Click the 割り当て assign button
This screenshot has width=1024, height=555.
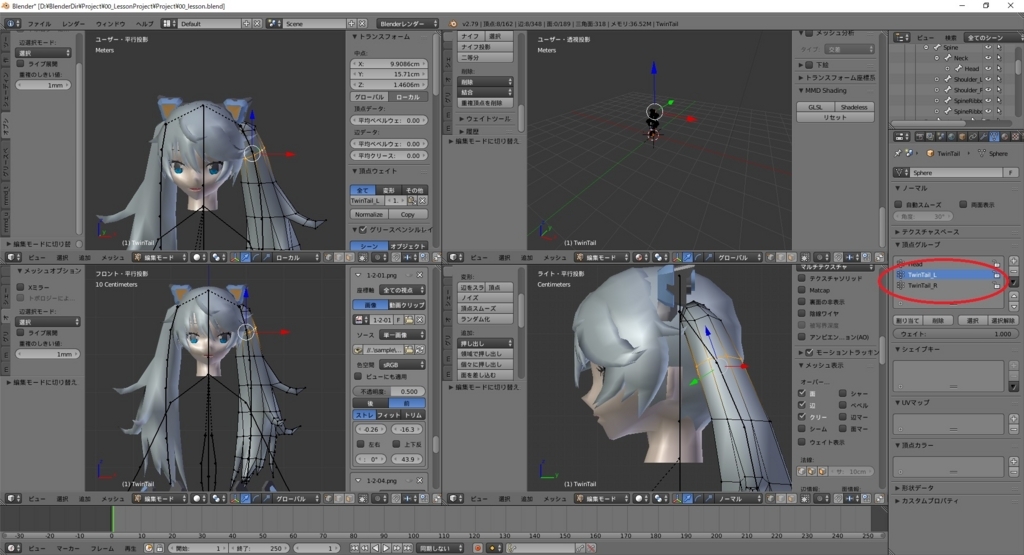coord(907,321)
